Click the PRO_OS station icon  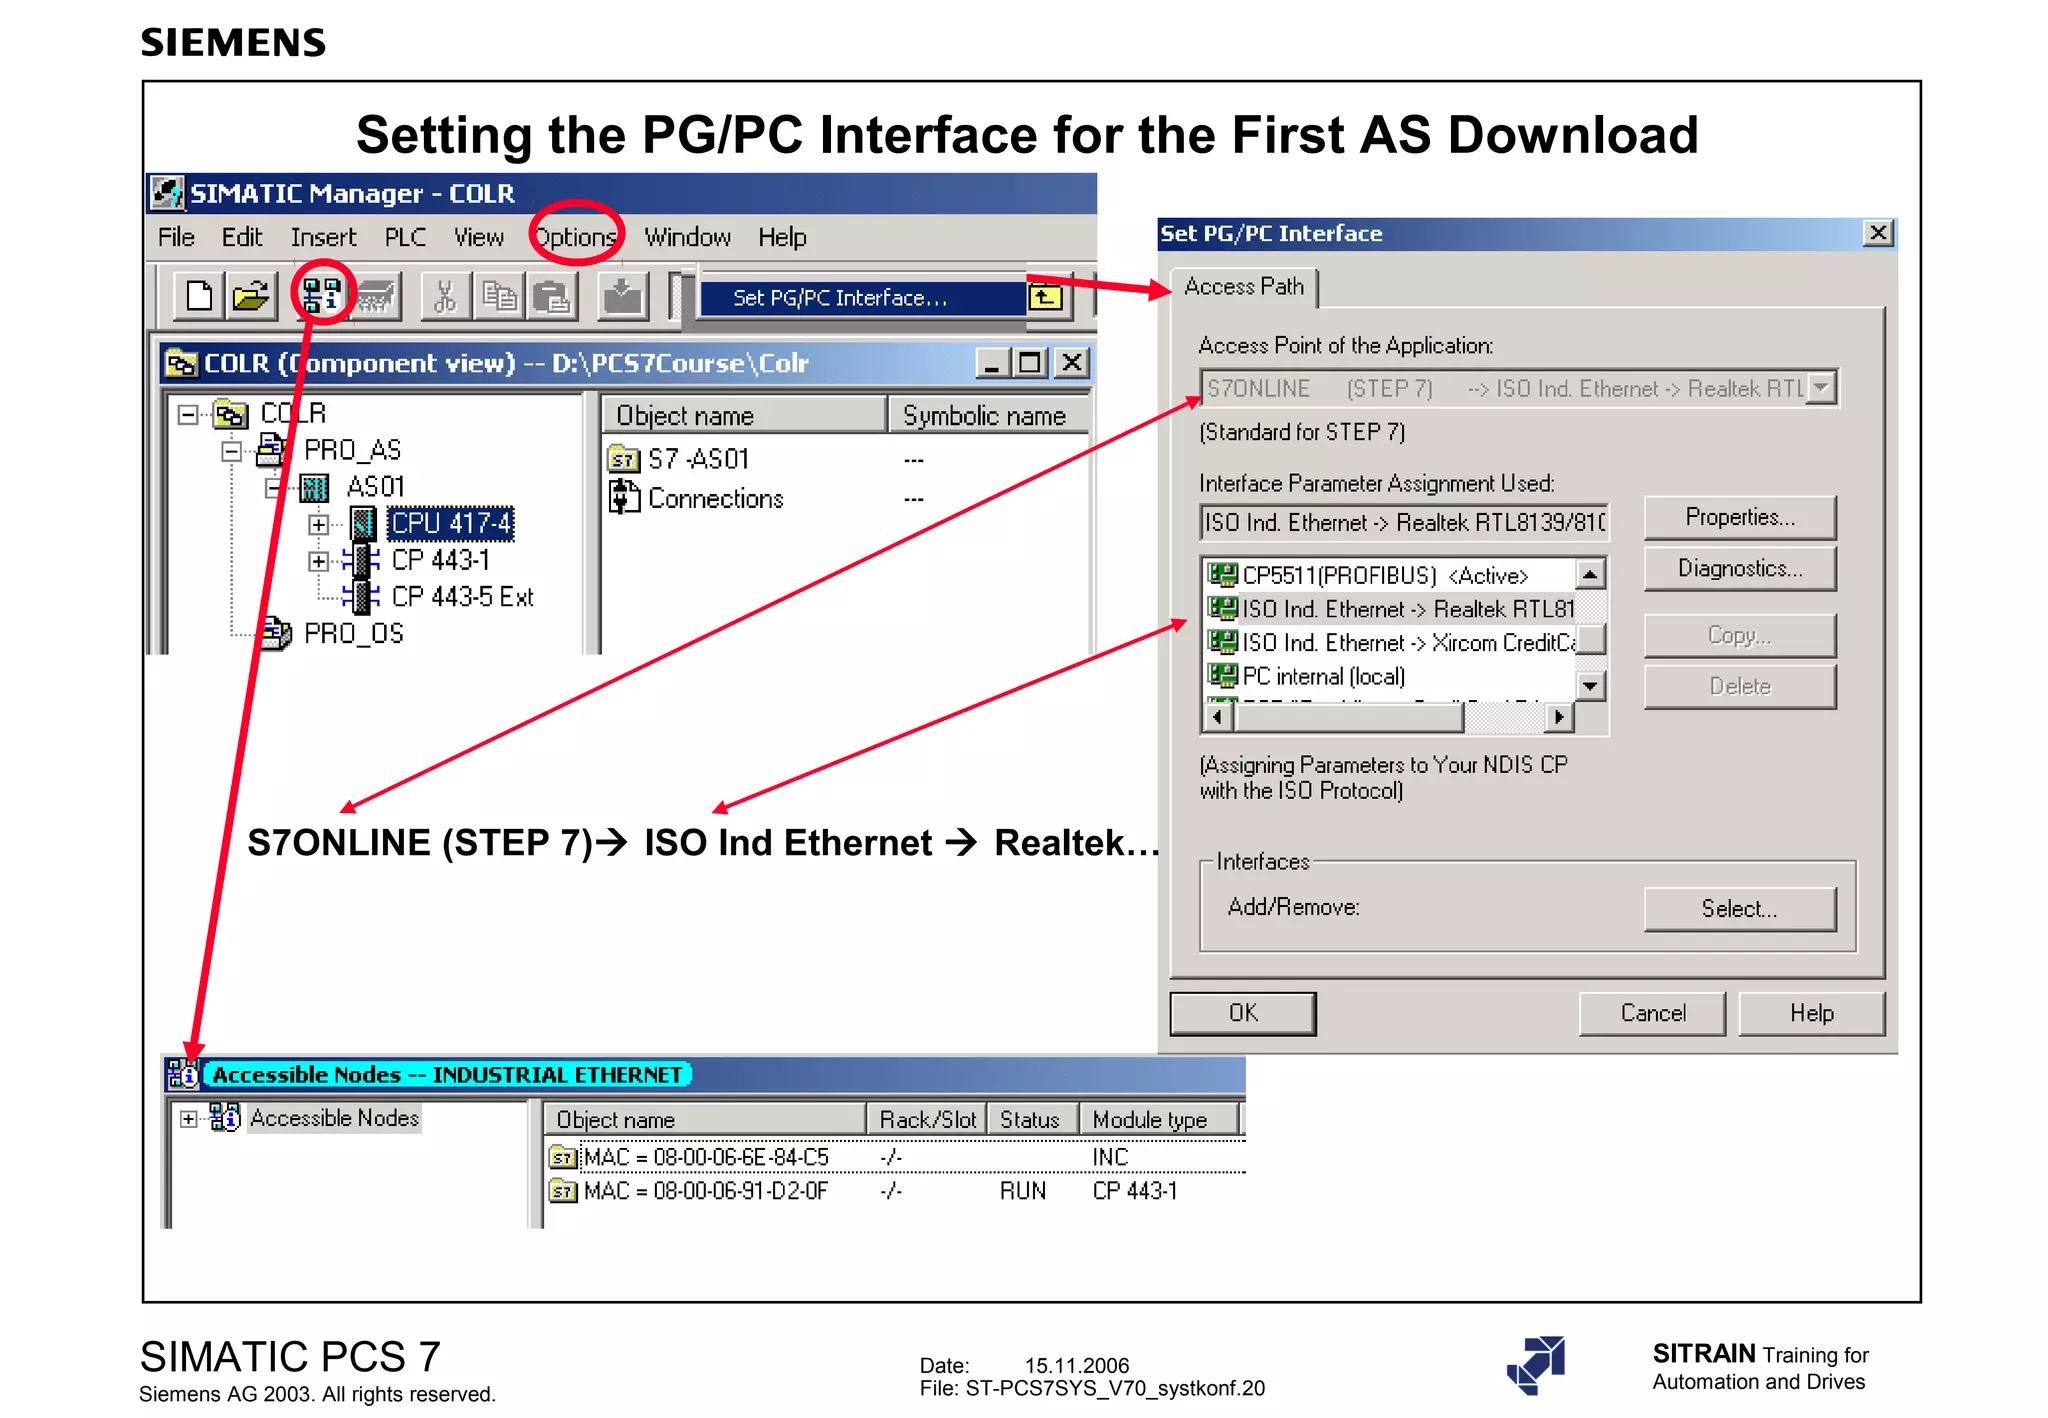(x=274, y=633)
